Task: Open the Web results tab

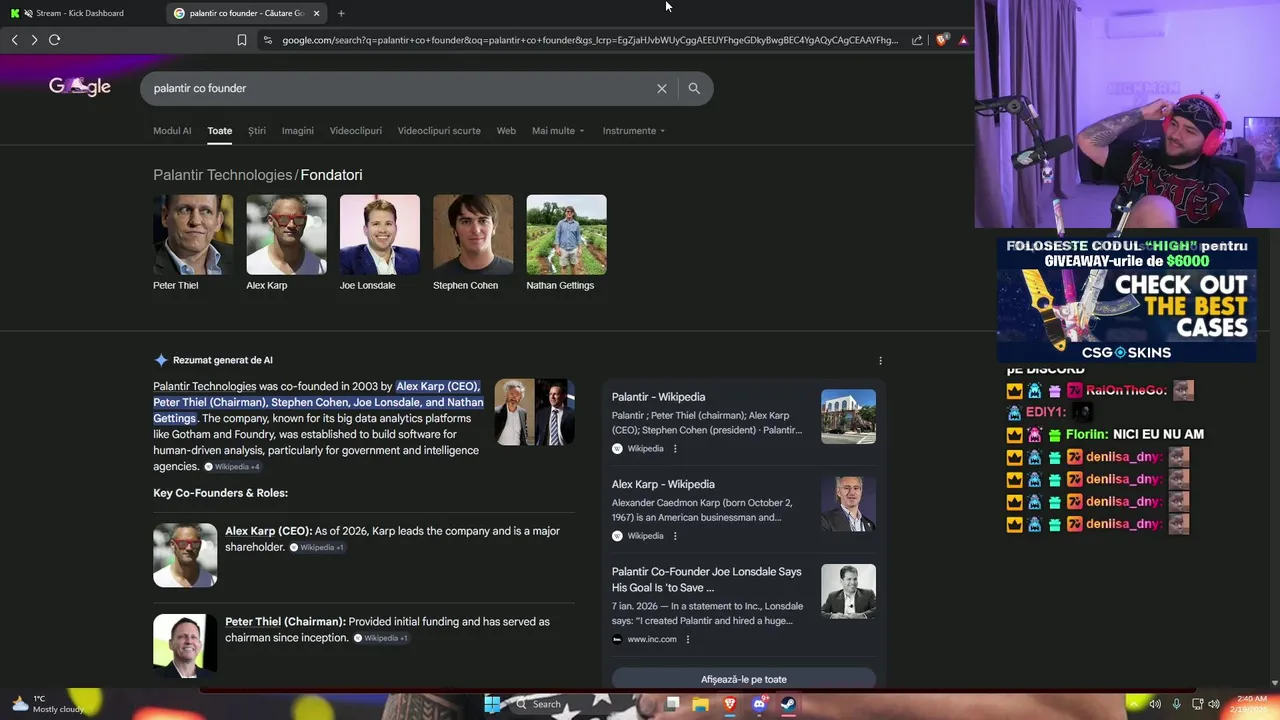Action: [x=506, y=131]
